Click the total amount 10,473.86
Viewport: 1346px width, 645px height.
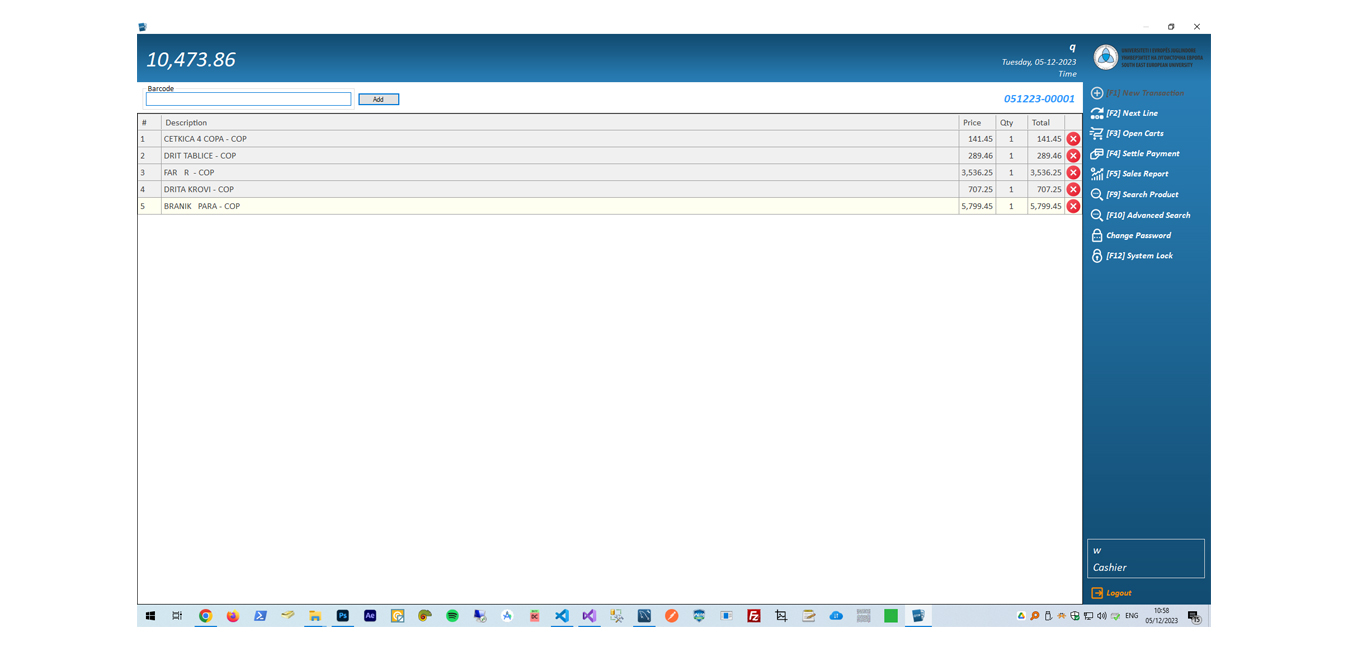[191, 60]
